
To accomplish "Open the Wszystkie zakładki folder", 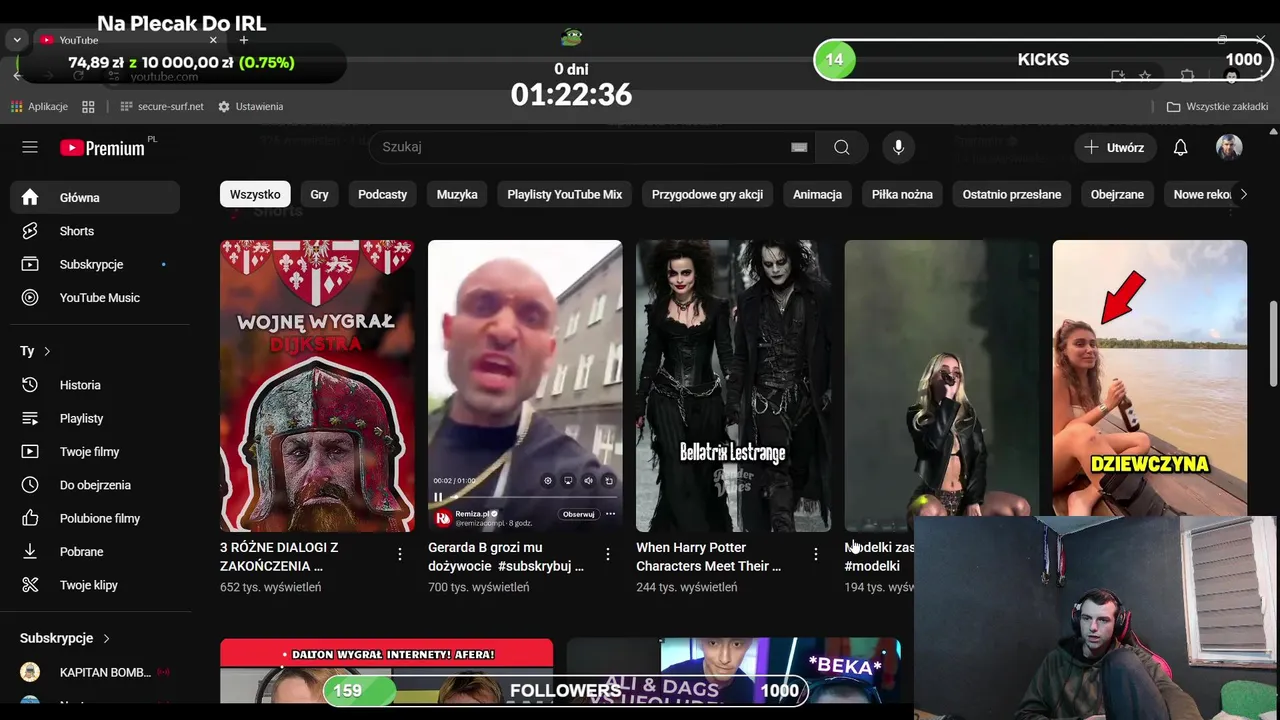I will [x=1217, y=106].
